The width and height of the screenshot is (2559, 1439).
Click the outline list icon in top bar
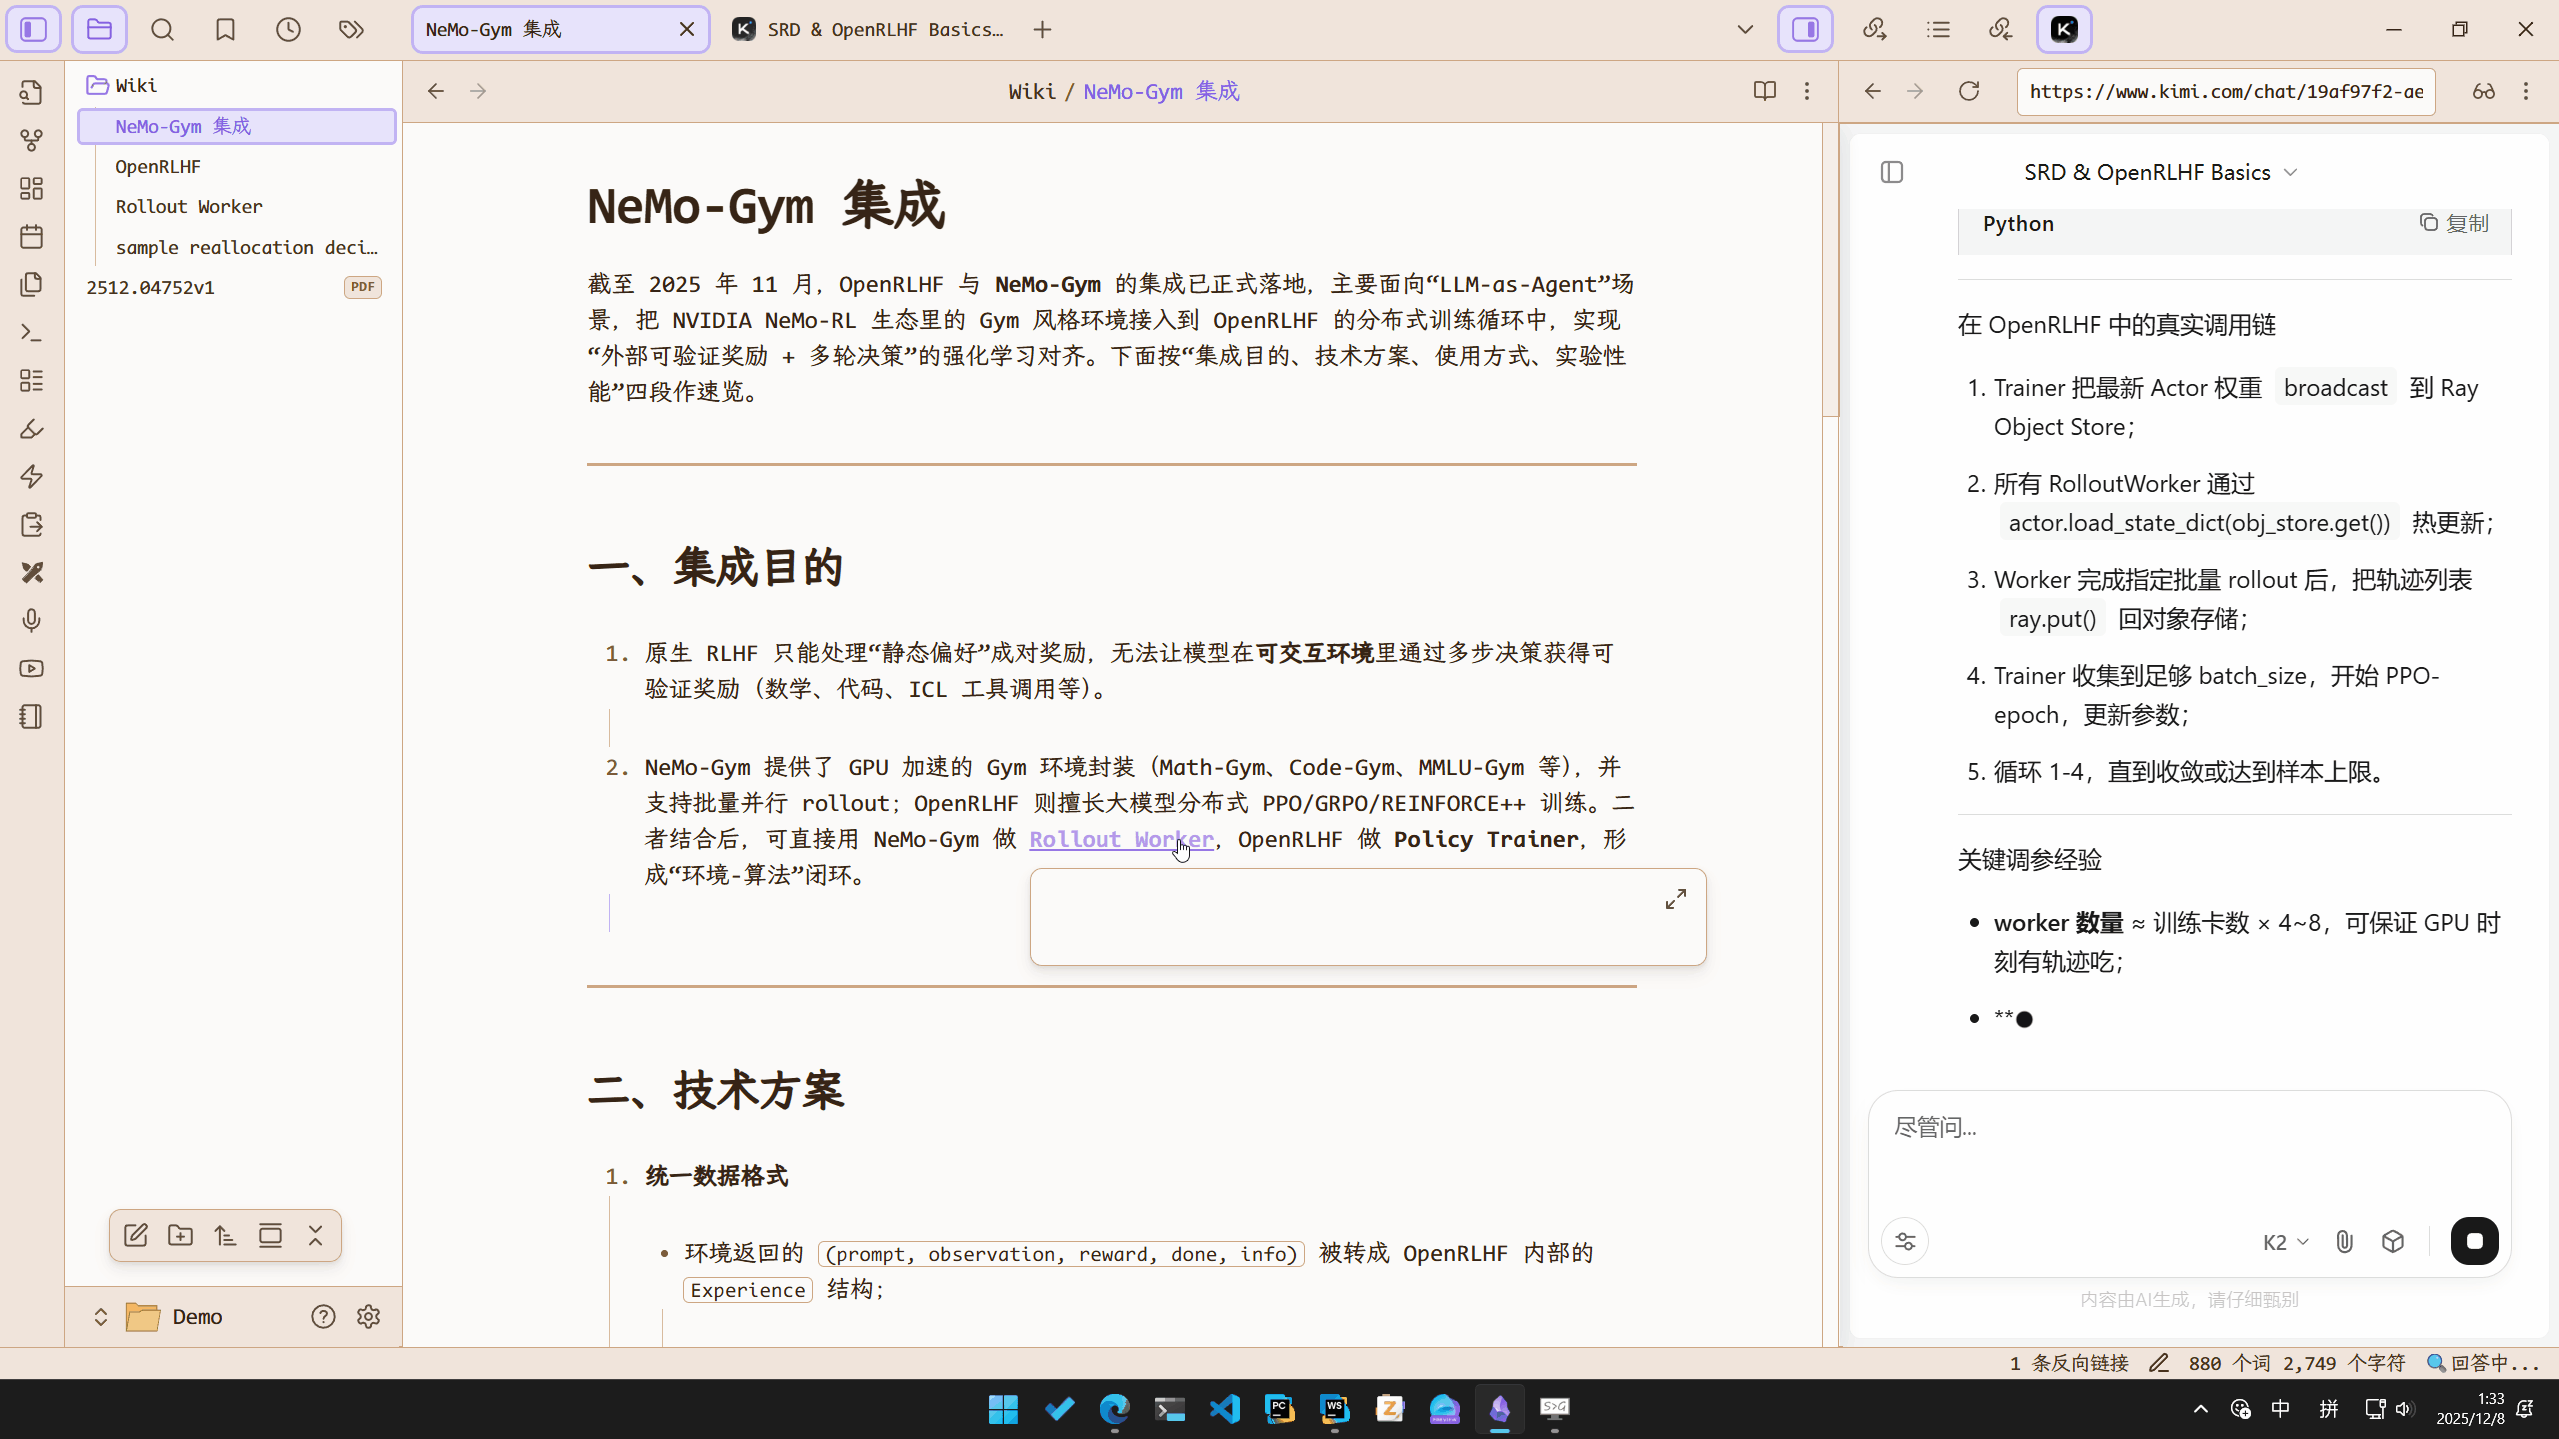point(1938,30)
